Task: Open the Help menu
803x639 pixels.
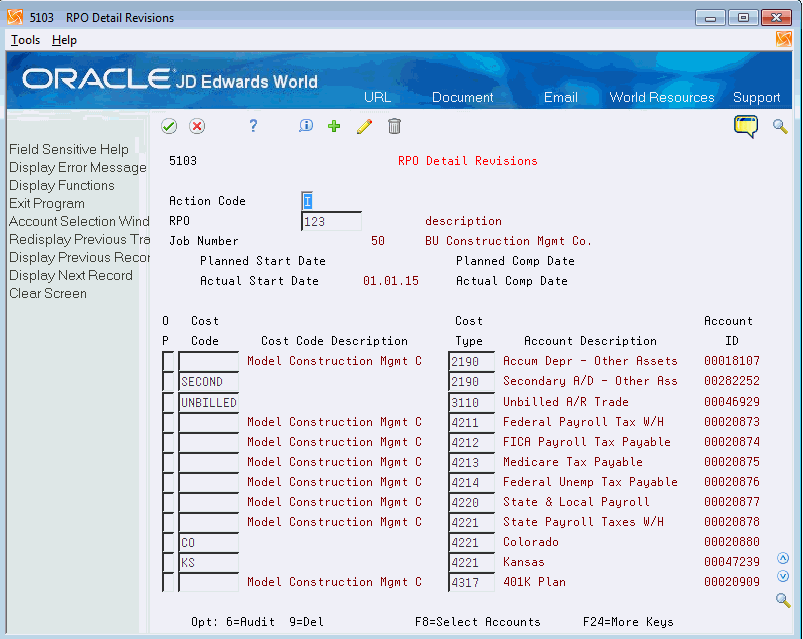Action: coord(64,40)
